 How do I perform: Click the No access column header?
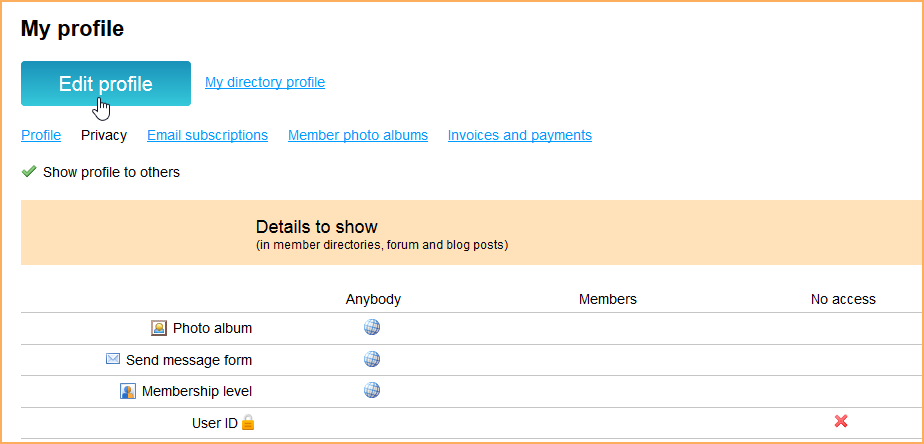(843, 300)
